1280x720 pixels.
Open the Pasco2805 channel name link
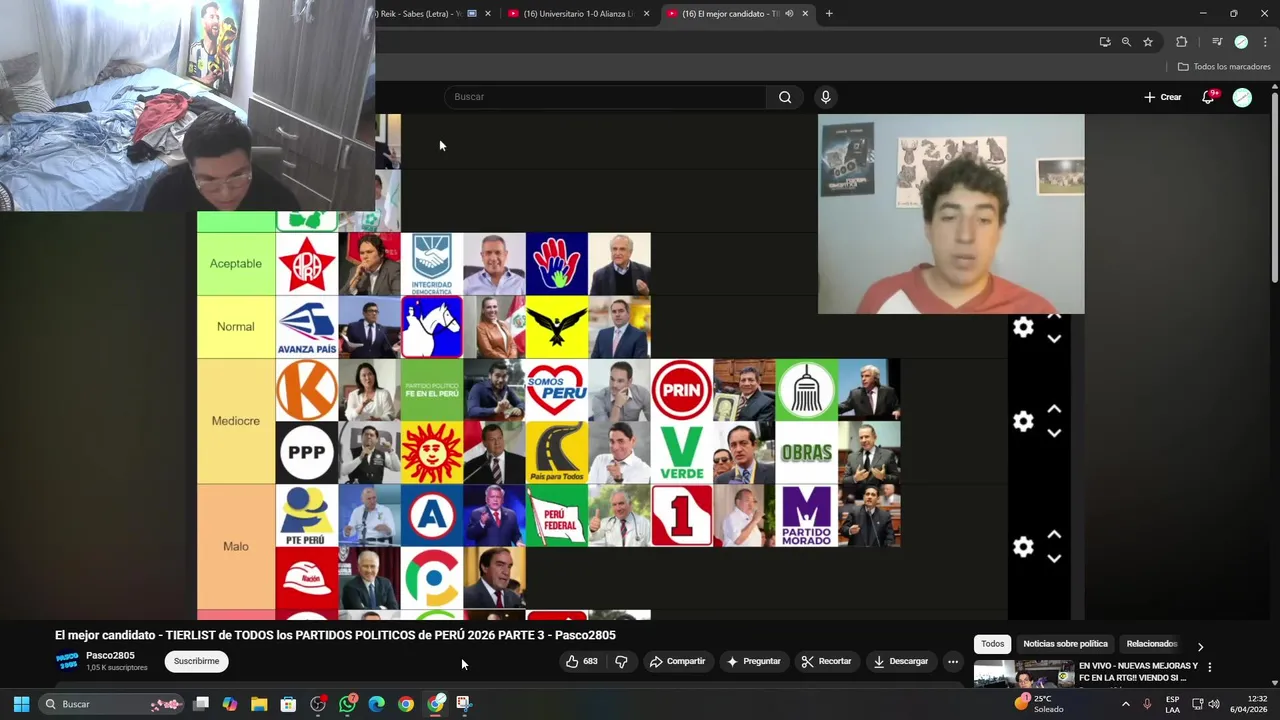click(x=110, y=656)
